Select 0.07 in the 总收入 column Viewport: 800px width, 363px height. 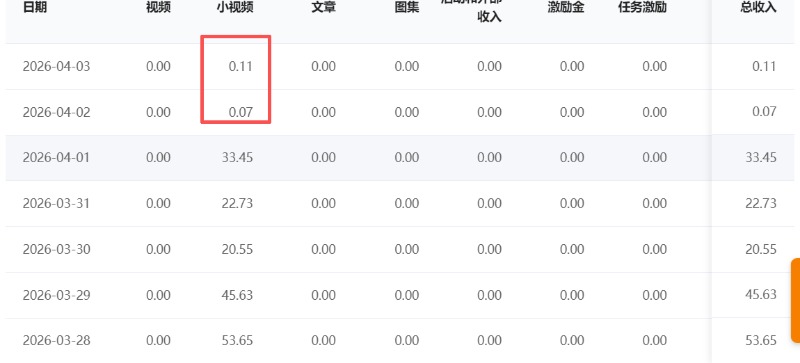764,111
